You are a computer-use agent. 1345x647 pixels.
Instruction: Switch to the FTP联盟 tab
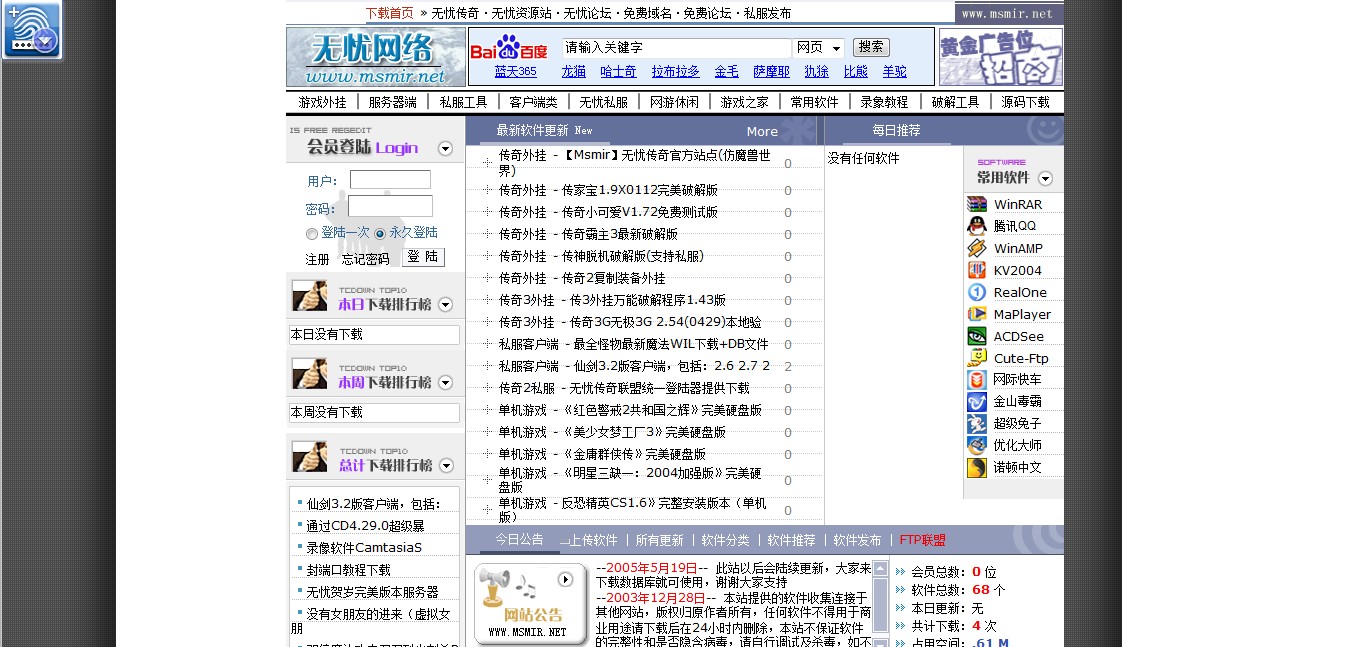pos(922,540)
